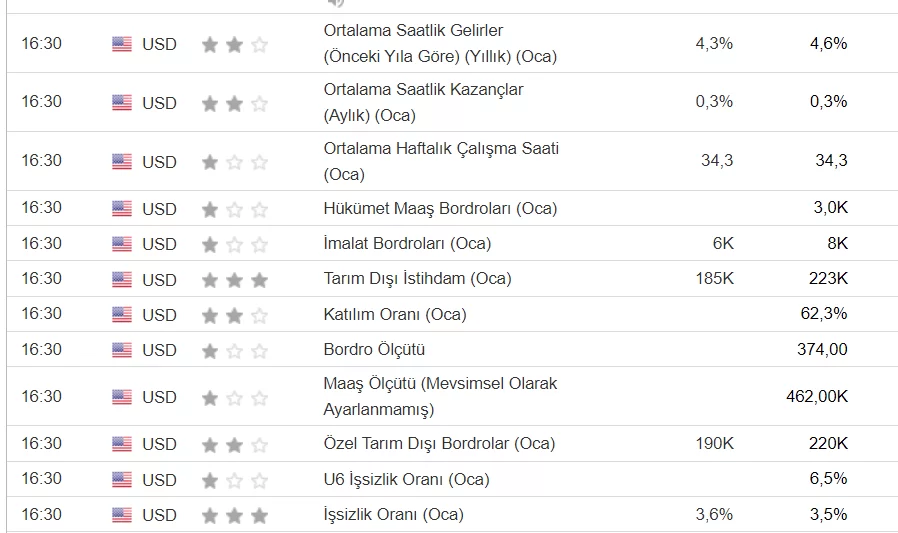Viewport: 898px width, 533px height.
Task: Click the US flag in the Maaş Ölçütü row
Action: click(122, 397)
